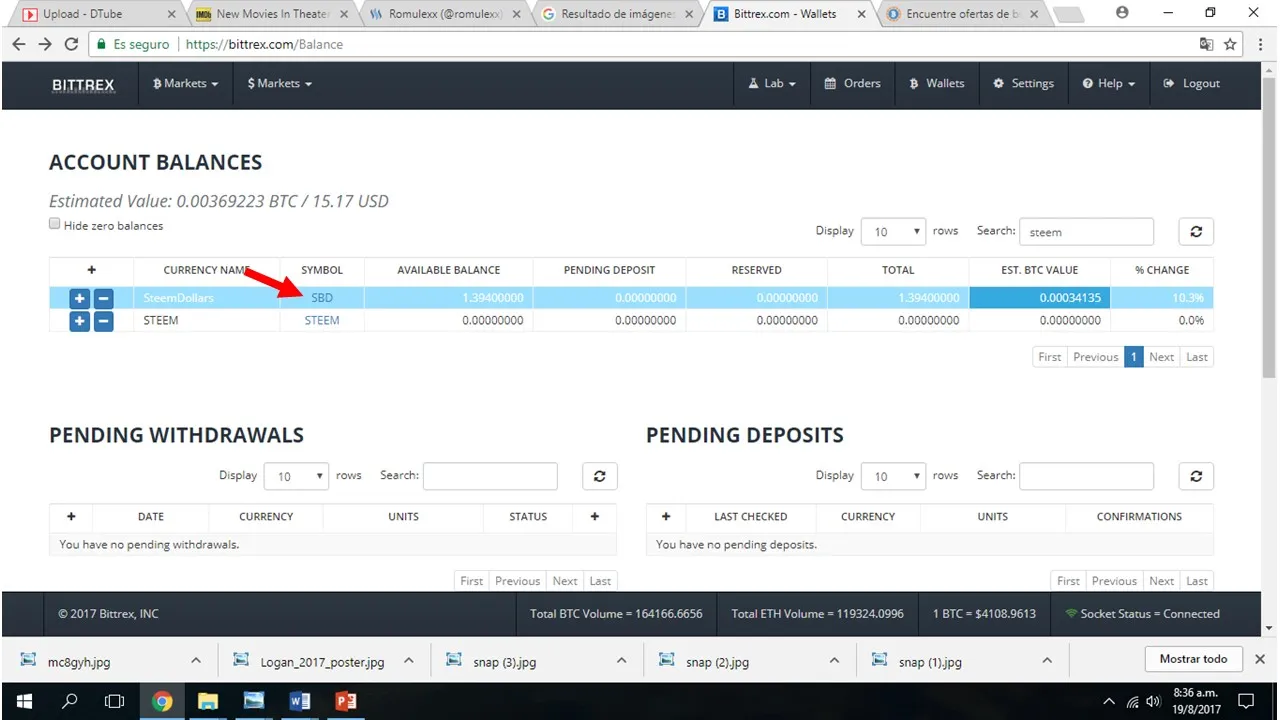Image resolution: width=1280 pixels, height=720 pixels.
Task: Open the Wallets page
Action: (936, 84)
